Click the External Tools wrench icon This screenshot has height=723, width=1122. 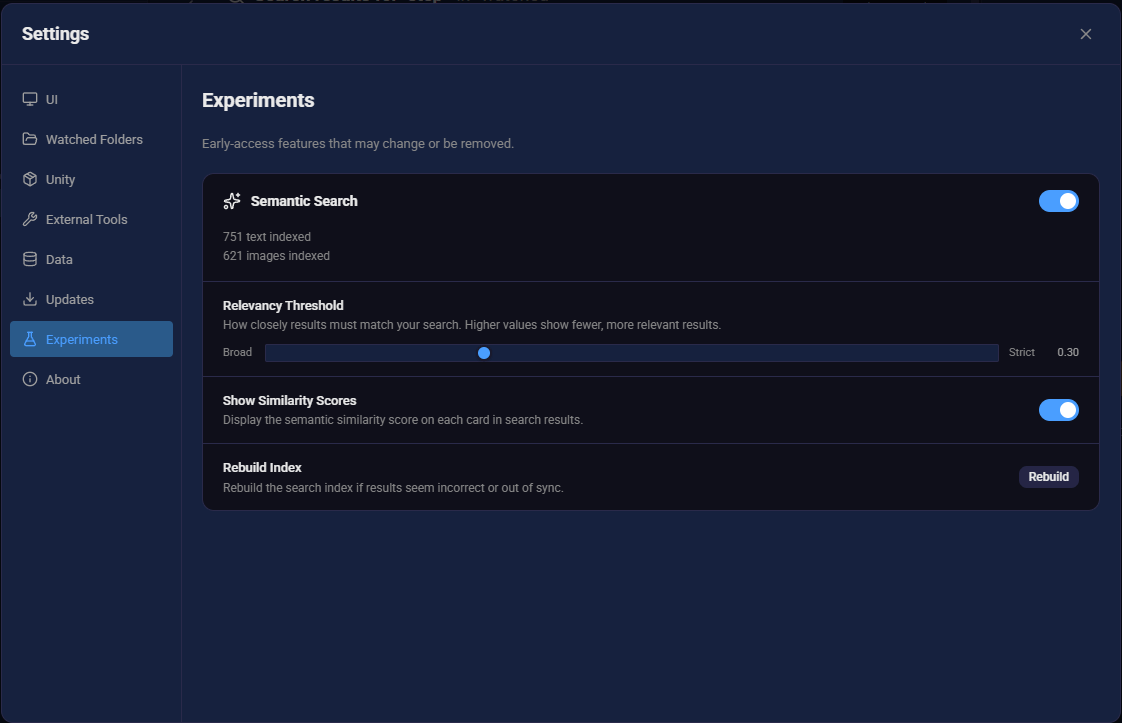(x=28, y=219)
